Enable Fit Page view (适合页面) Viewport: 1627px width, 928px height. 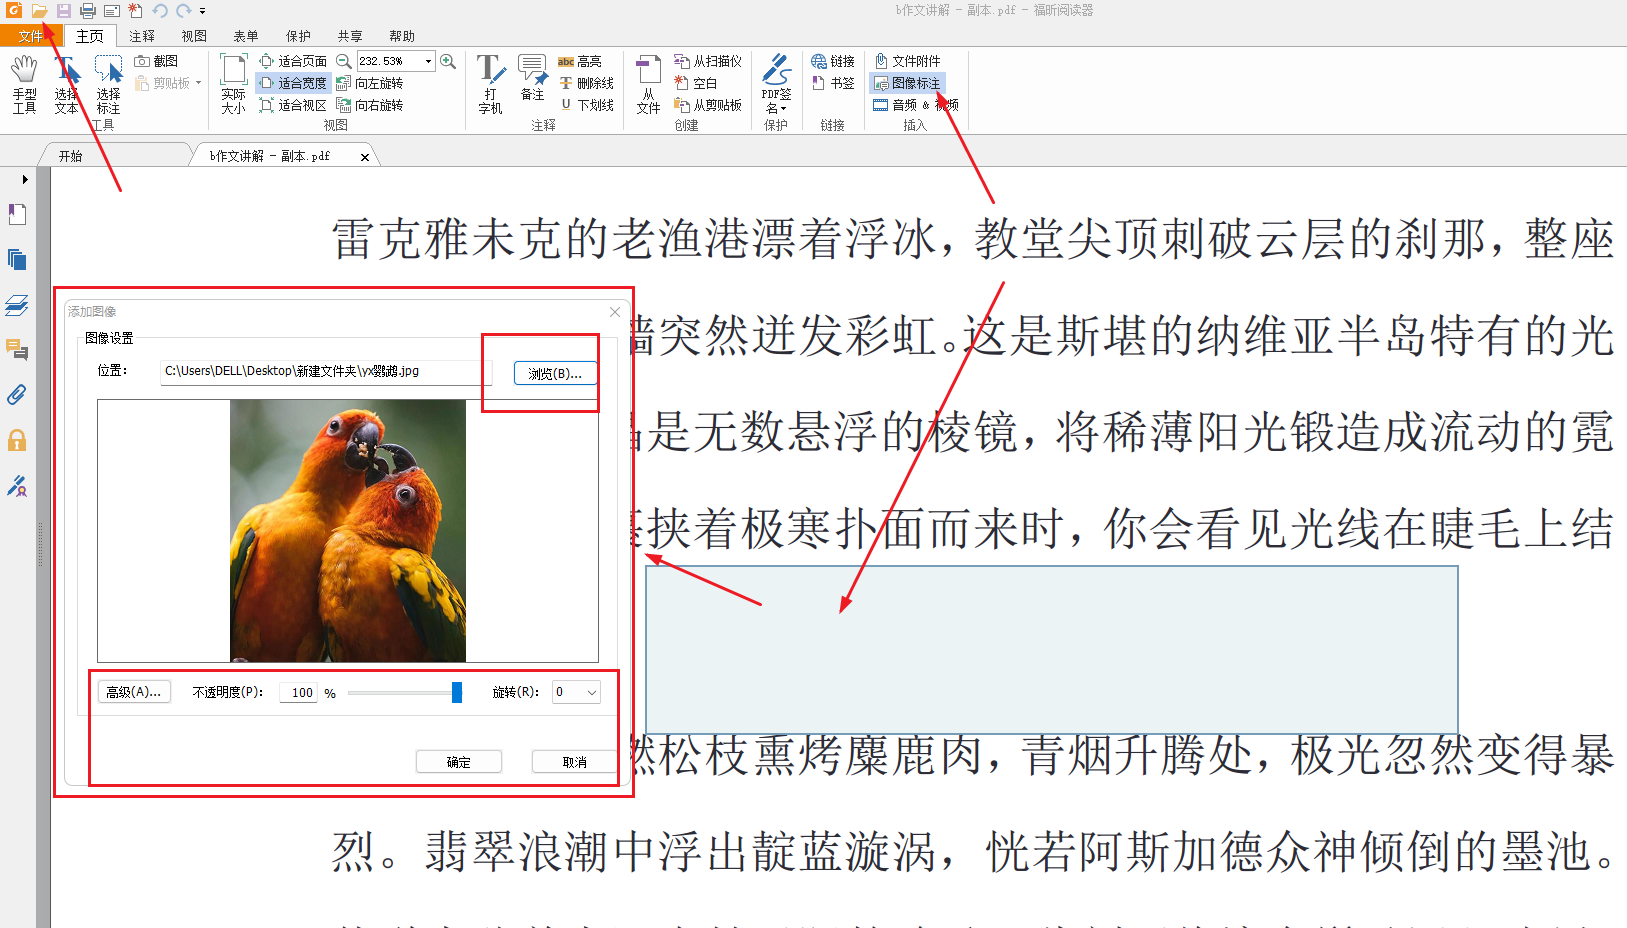click(x=293, y=60)
